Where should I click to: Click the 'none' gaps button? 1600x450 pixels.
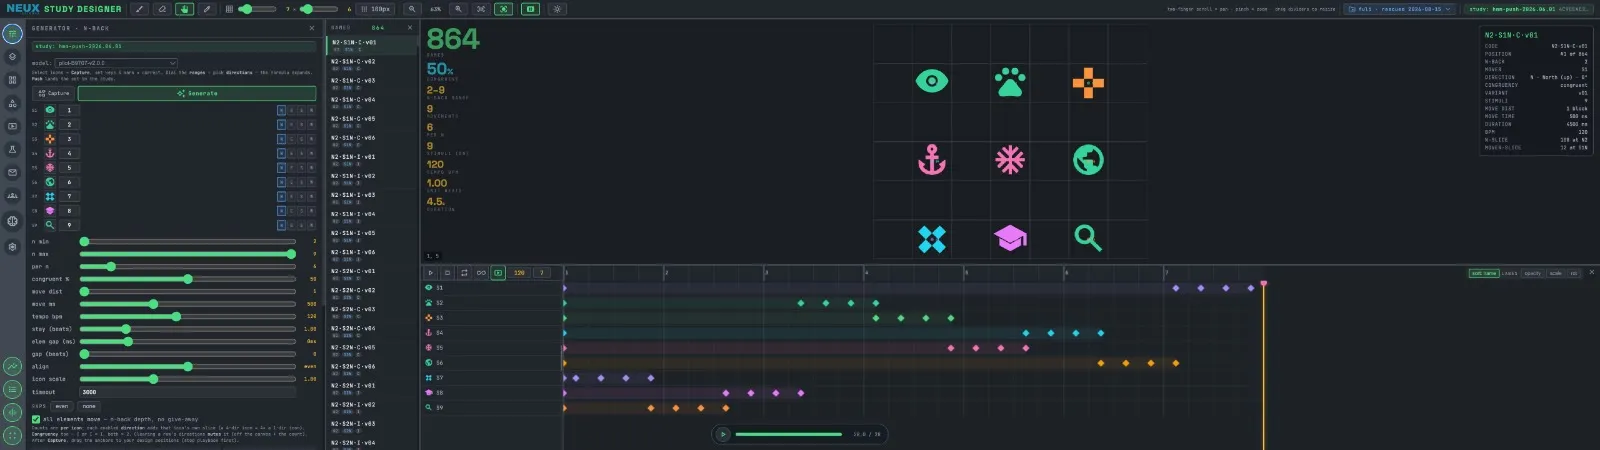(x=89, y=406)
